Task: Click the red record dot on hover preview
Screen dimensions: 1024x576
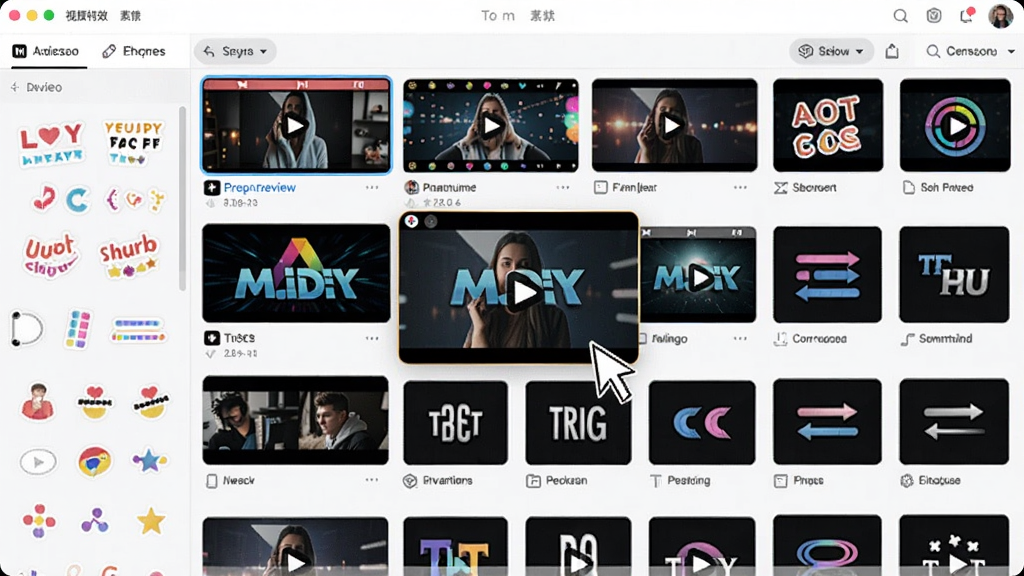Action: click(x=411, y=221)
